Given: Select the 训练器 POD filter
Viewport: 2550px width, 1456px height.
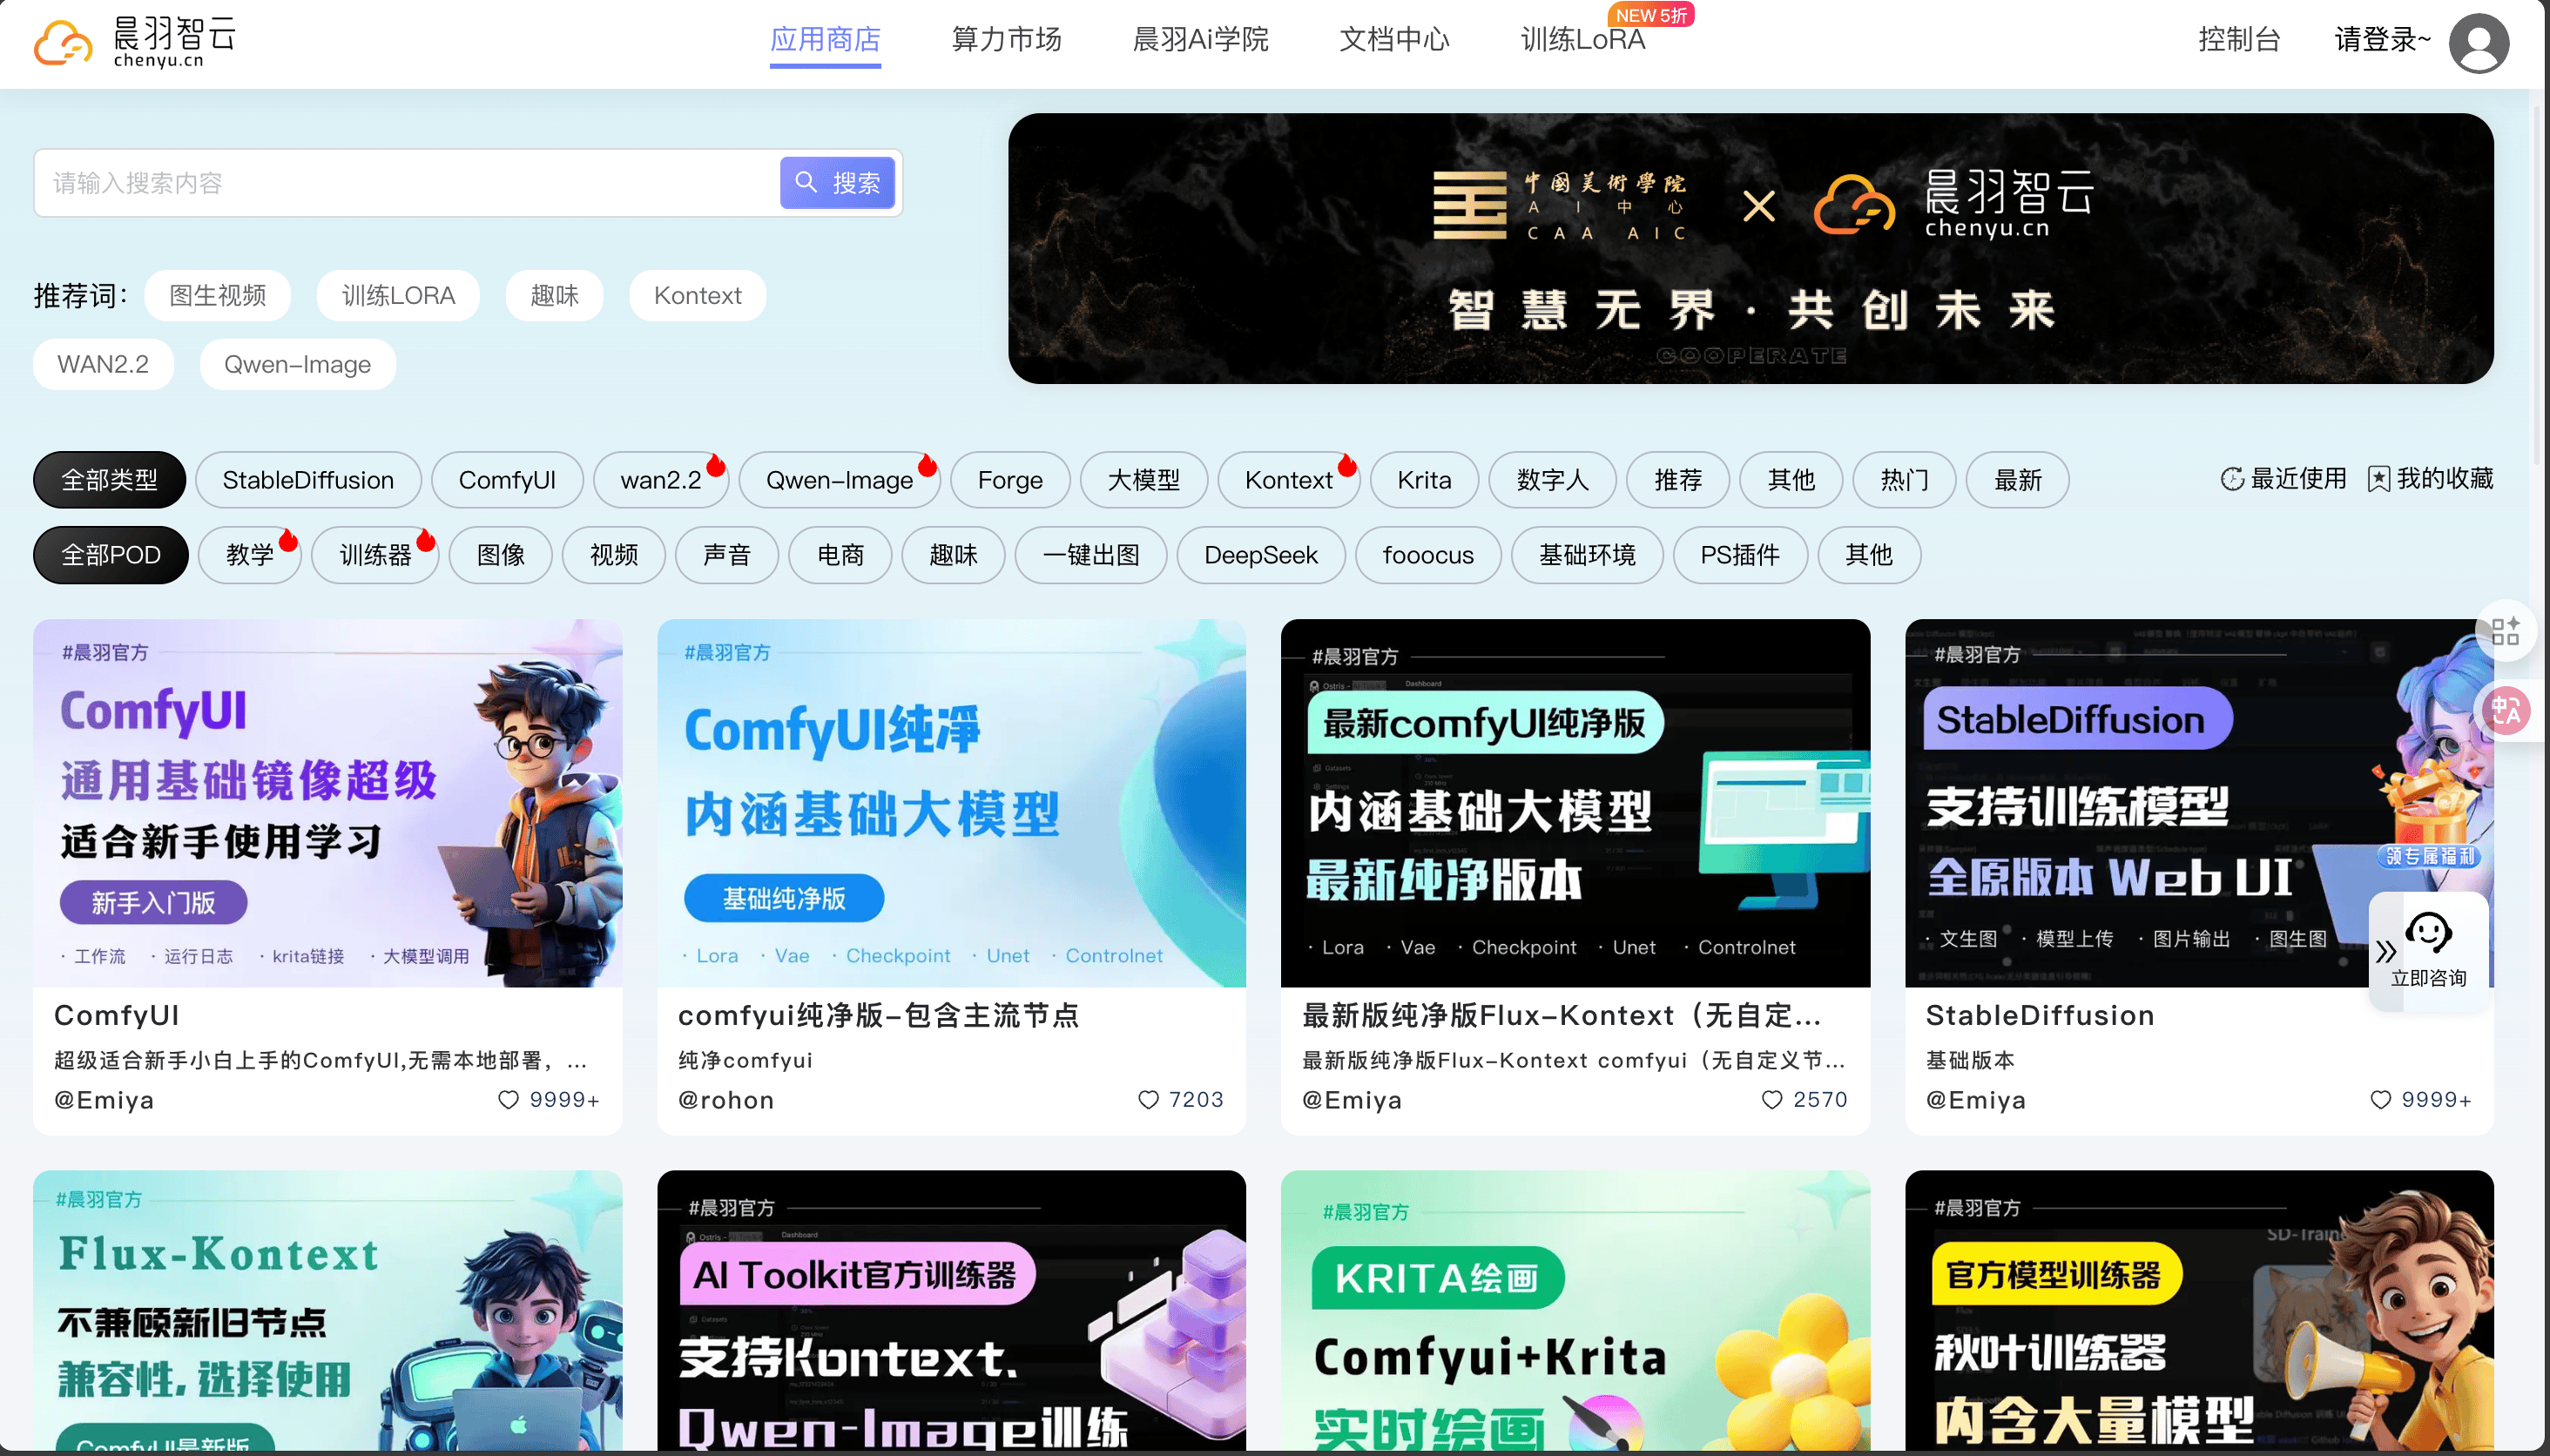Looking at the screenshot, I should point(375,555).
